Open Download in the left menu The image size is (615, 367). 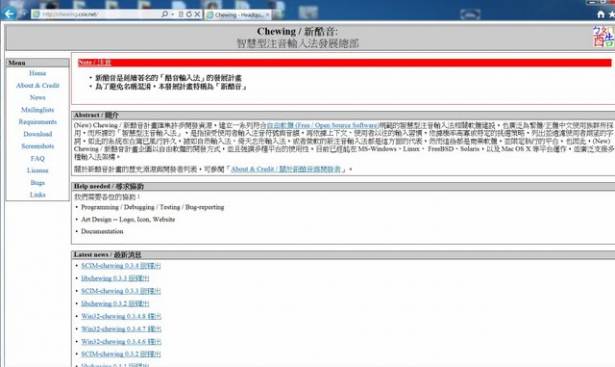click(38, 134)
